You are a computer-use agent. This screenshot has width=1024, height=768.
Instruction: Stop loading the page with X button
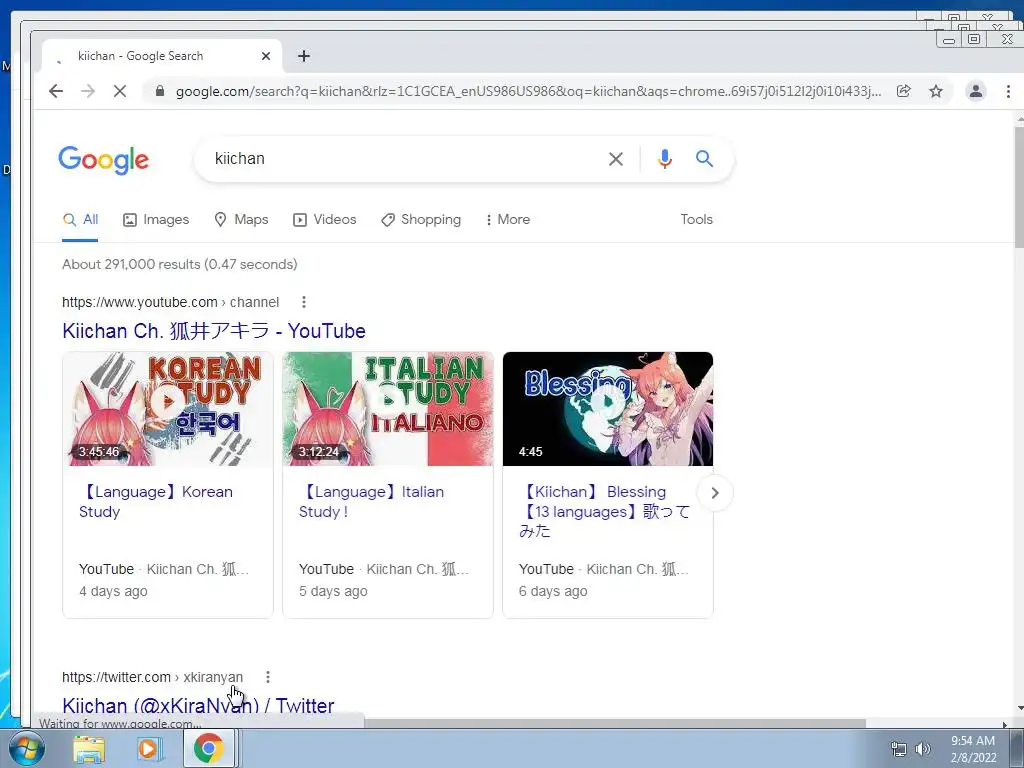coord(120,91)
